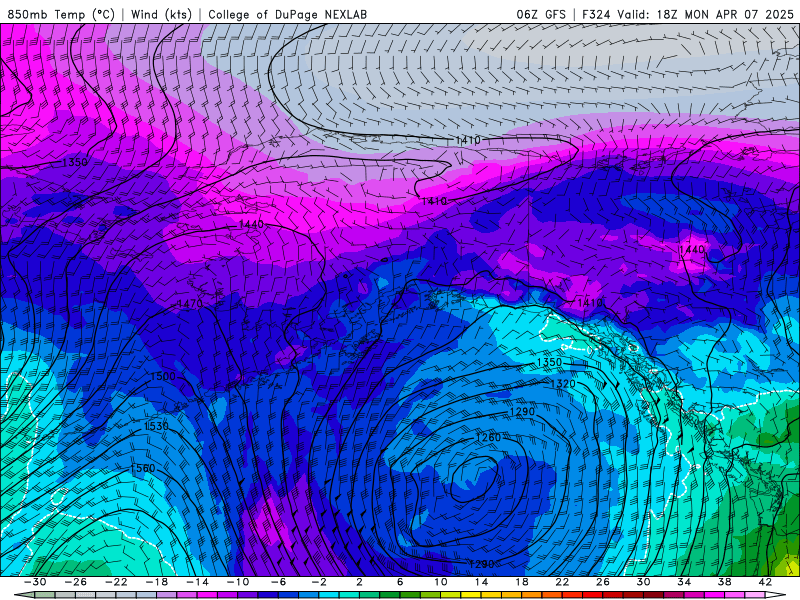The width and height of the screenshot is (800, 600).
Task: Click the positive 2 value on the temperature scale
Action: click(359, 582)
